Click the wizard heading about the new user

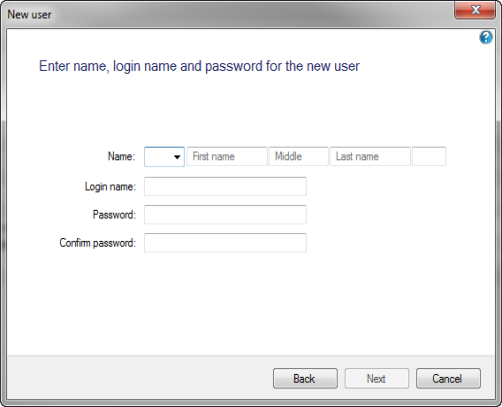(x=199, y=66)
